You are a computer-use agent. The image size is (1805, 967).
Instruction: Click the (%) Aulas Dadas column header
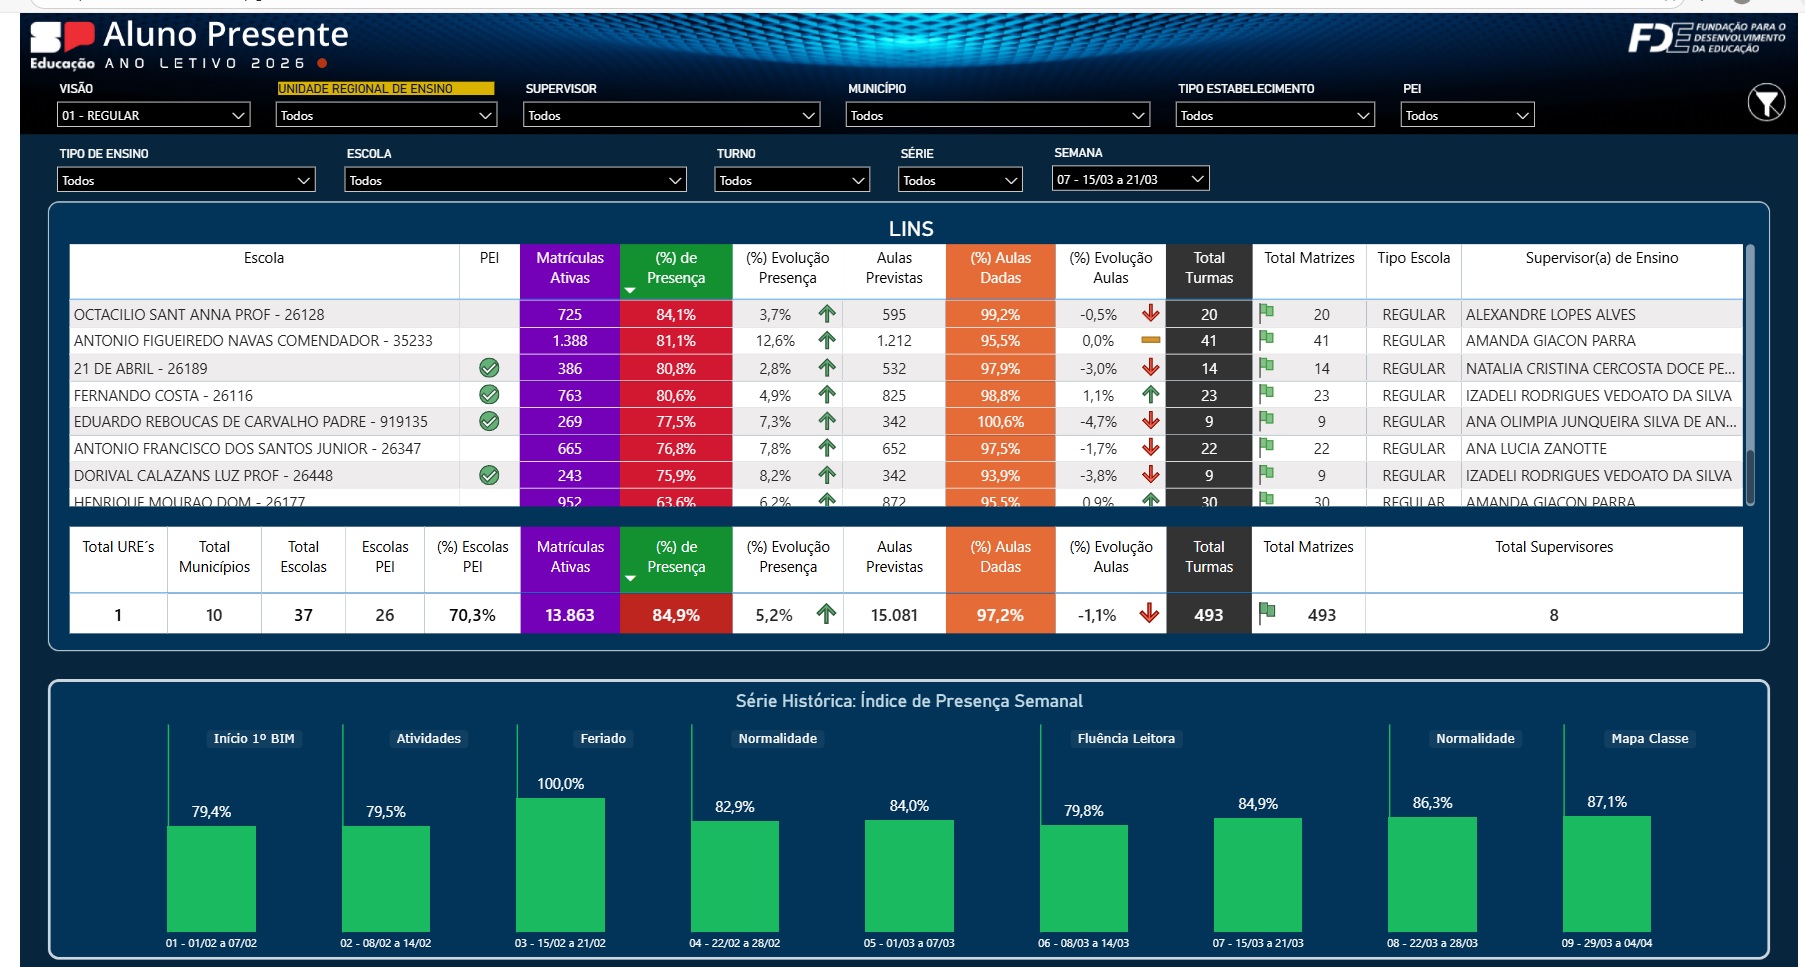(1000, 268)
